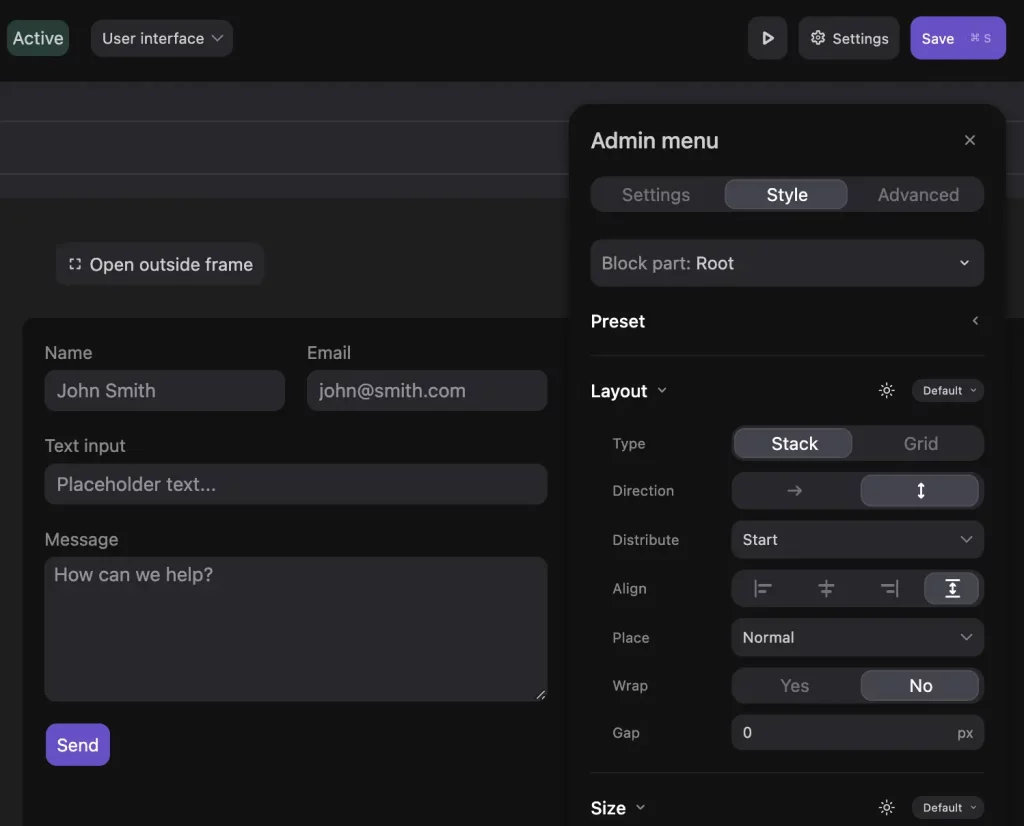1024x826 pixels.
Task: Select Stack as the layout type
Action: pyautogui.click(x=793, y=443)
